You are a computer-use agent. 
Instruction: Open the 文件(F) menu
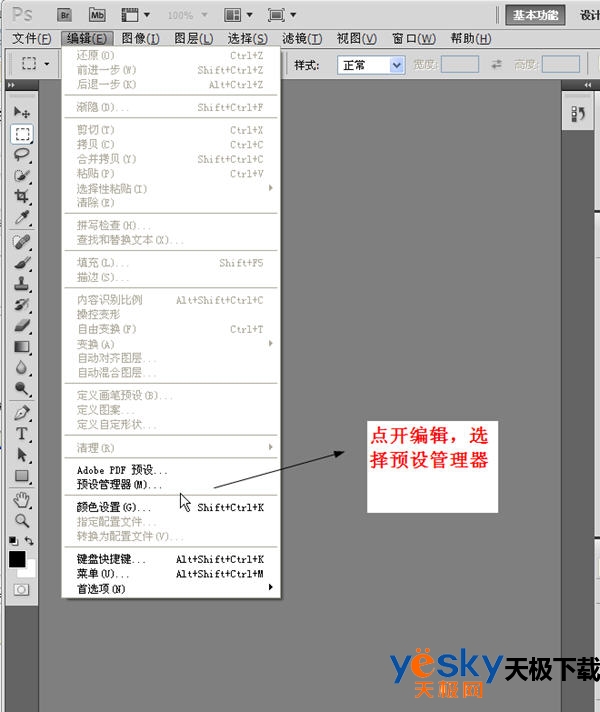click(x=31, y=39)
